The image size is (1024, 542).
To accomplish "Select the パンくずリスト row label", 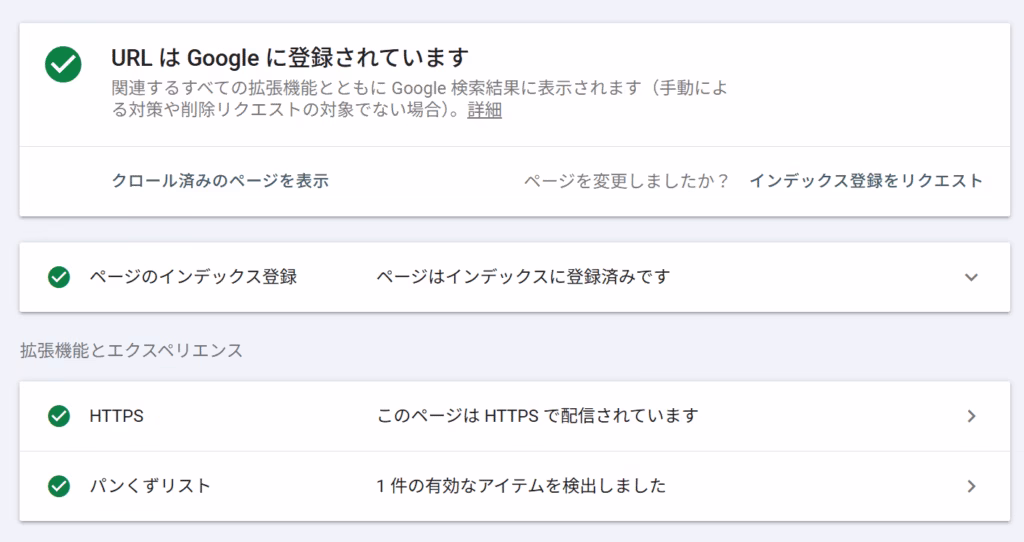I will pos(150,487).
